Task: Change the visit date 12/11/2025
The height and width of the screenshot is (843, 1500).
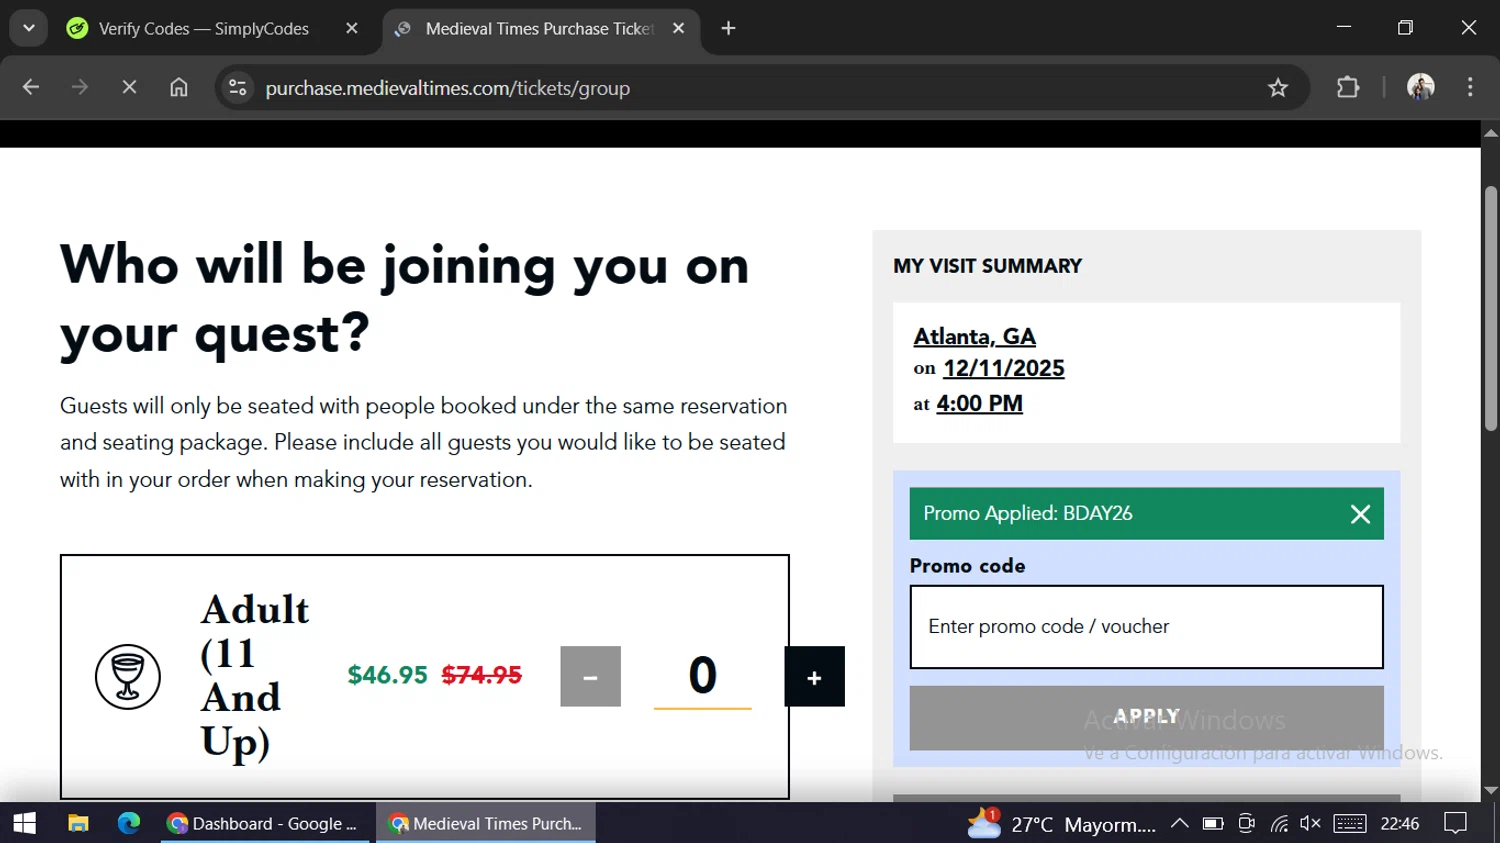Action: click(x=1003, y=369)
